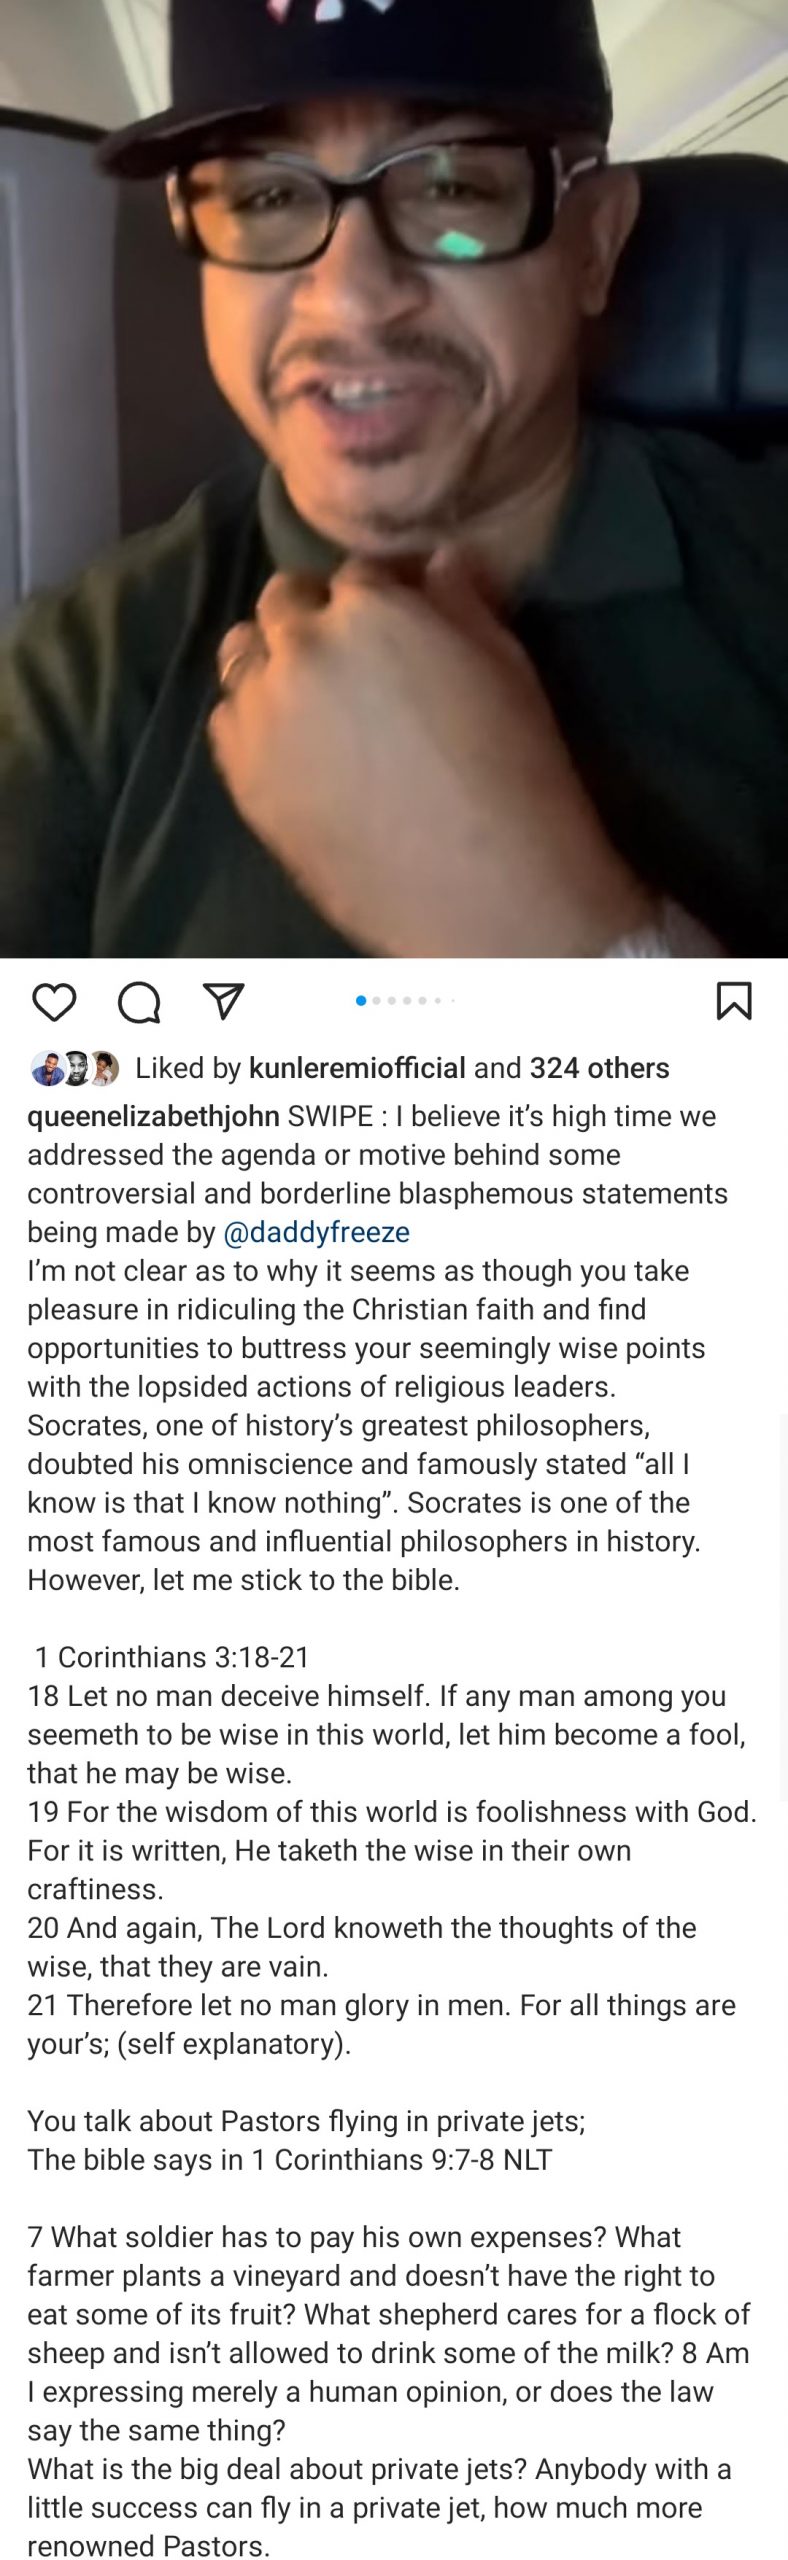Jump to the sixth carousel dot
The height and width of the screenshot is (2560, 788).
(438, 1000)
